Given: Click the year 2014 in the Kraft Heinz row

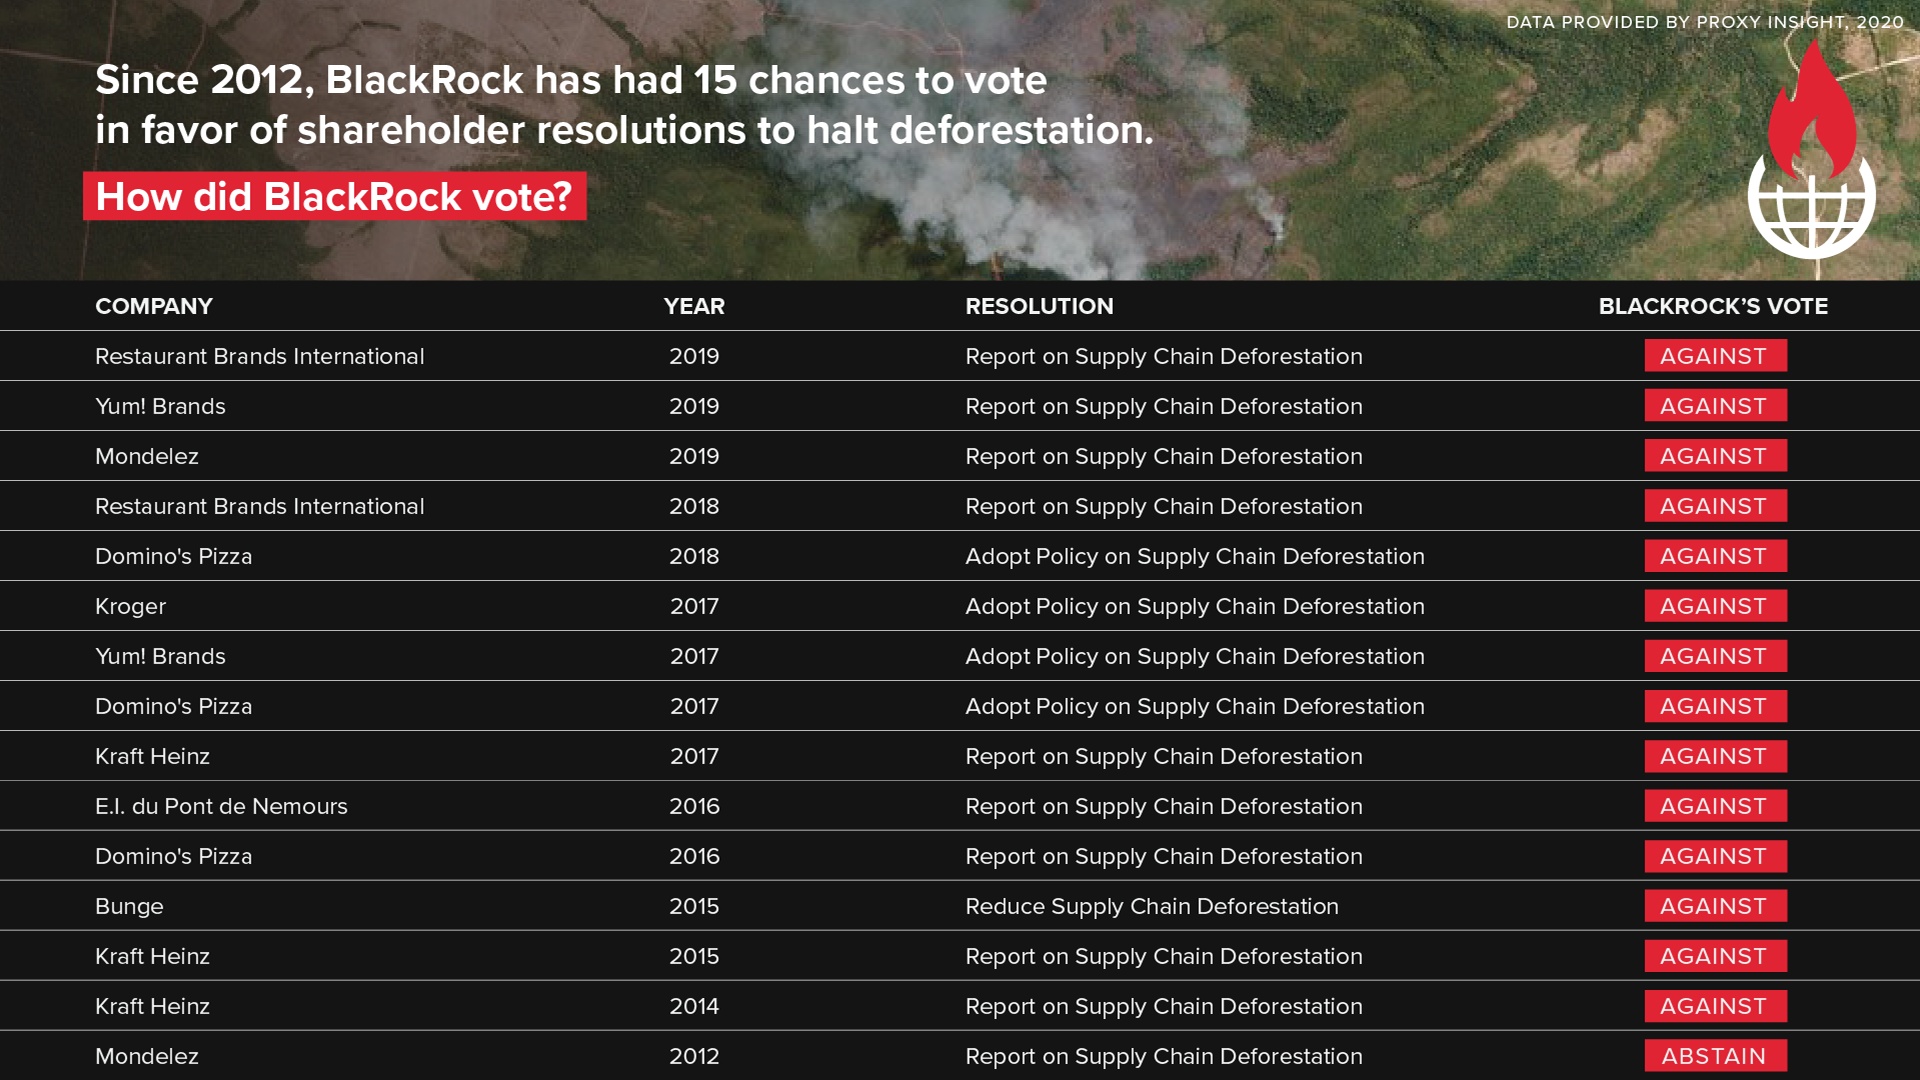Looking at the screenshot, I should click(x=694, y=1006).
